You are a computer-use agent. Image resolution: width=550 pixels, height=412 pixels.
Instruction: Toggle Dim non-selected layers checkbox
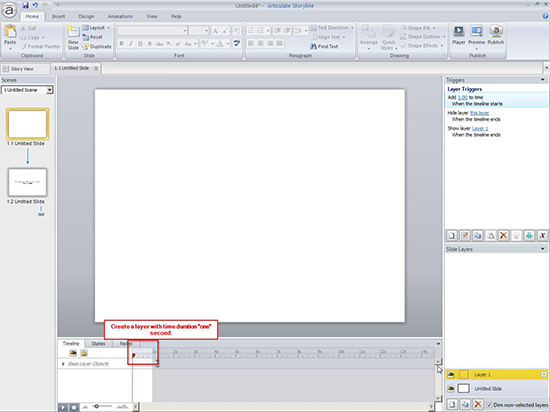[x=489, y=405]
